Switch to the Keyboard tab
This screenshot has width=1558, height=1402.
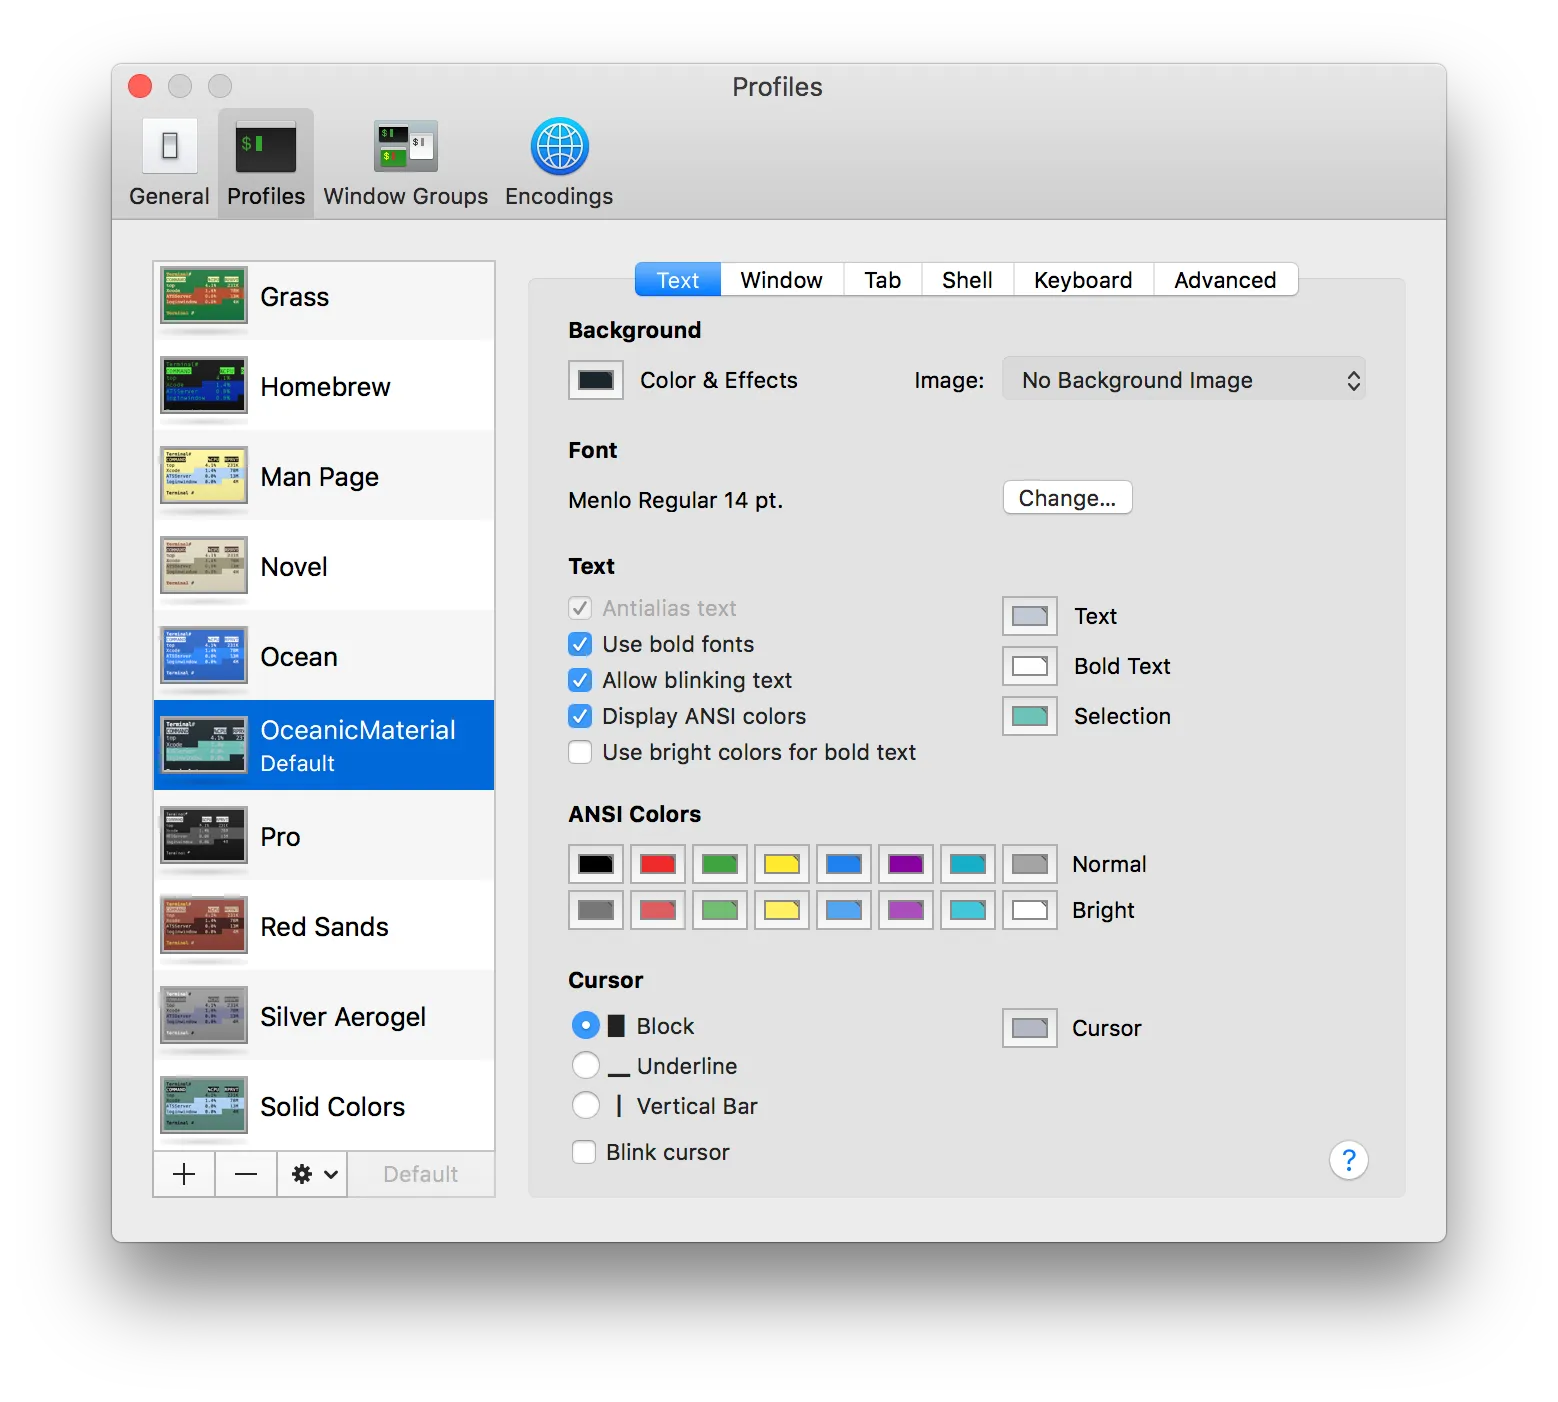[x=1083, y=280]
